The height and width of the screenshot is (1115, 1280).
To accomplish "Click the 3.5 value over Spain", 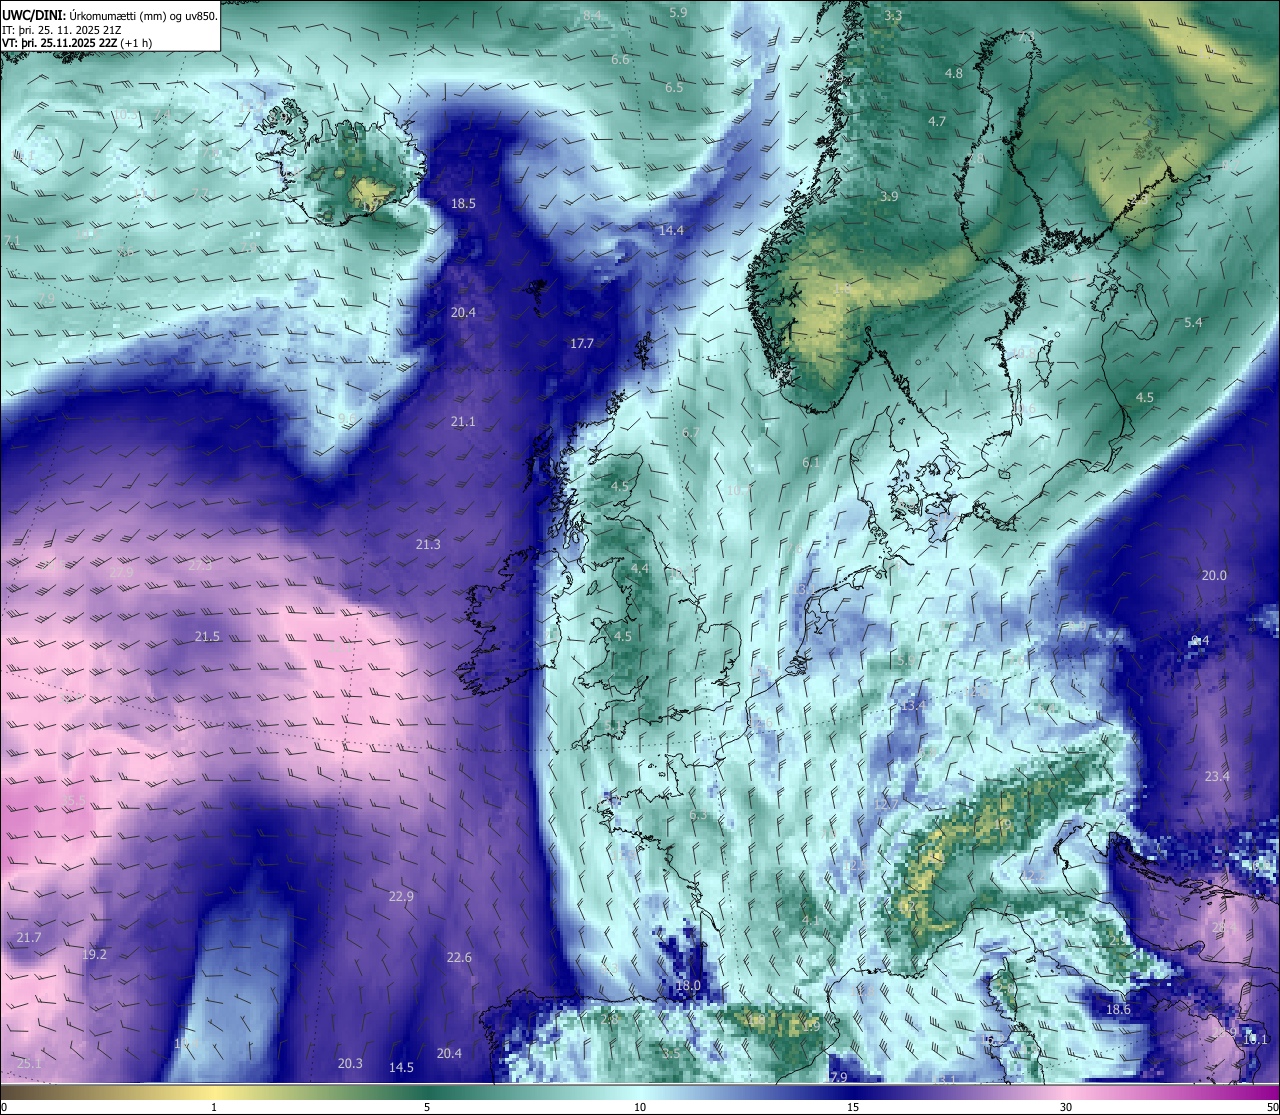I will (671, 1053).
